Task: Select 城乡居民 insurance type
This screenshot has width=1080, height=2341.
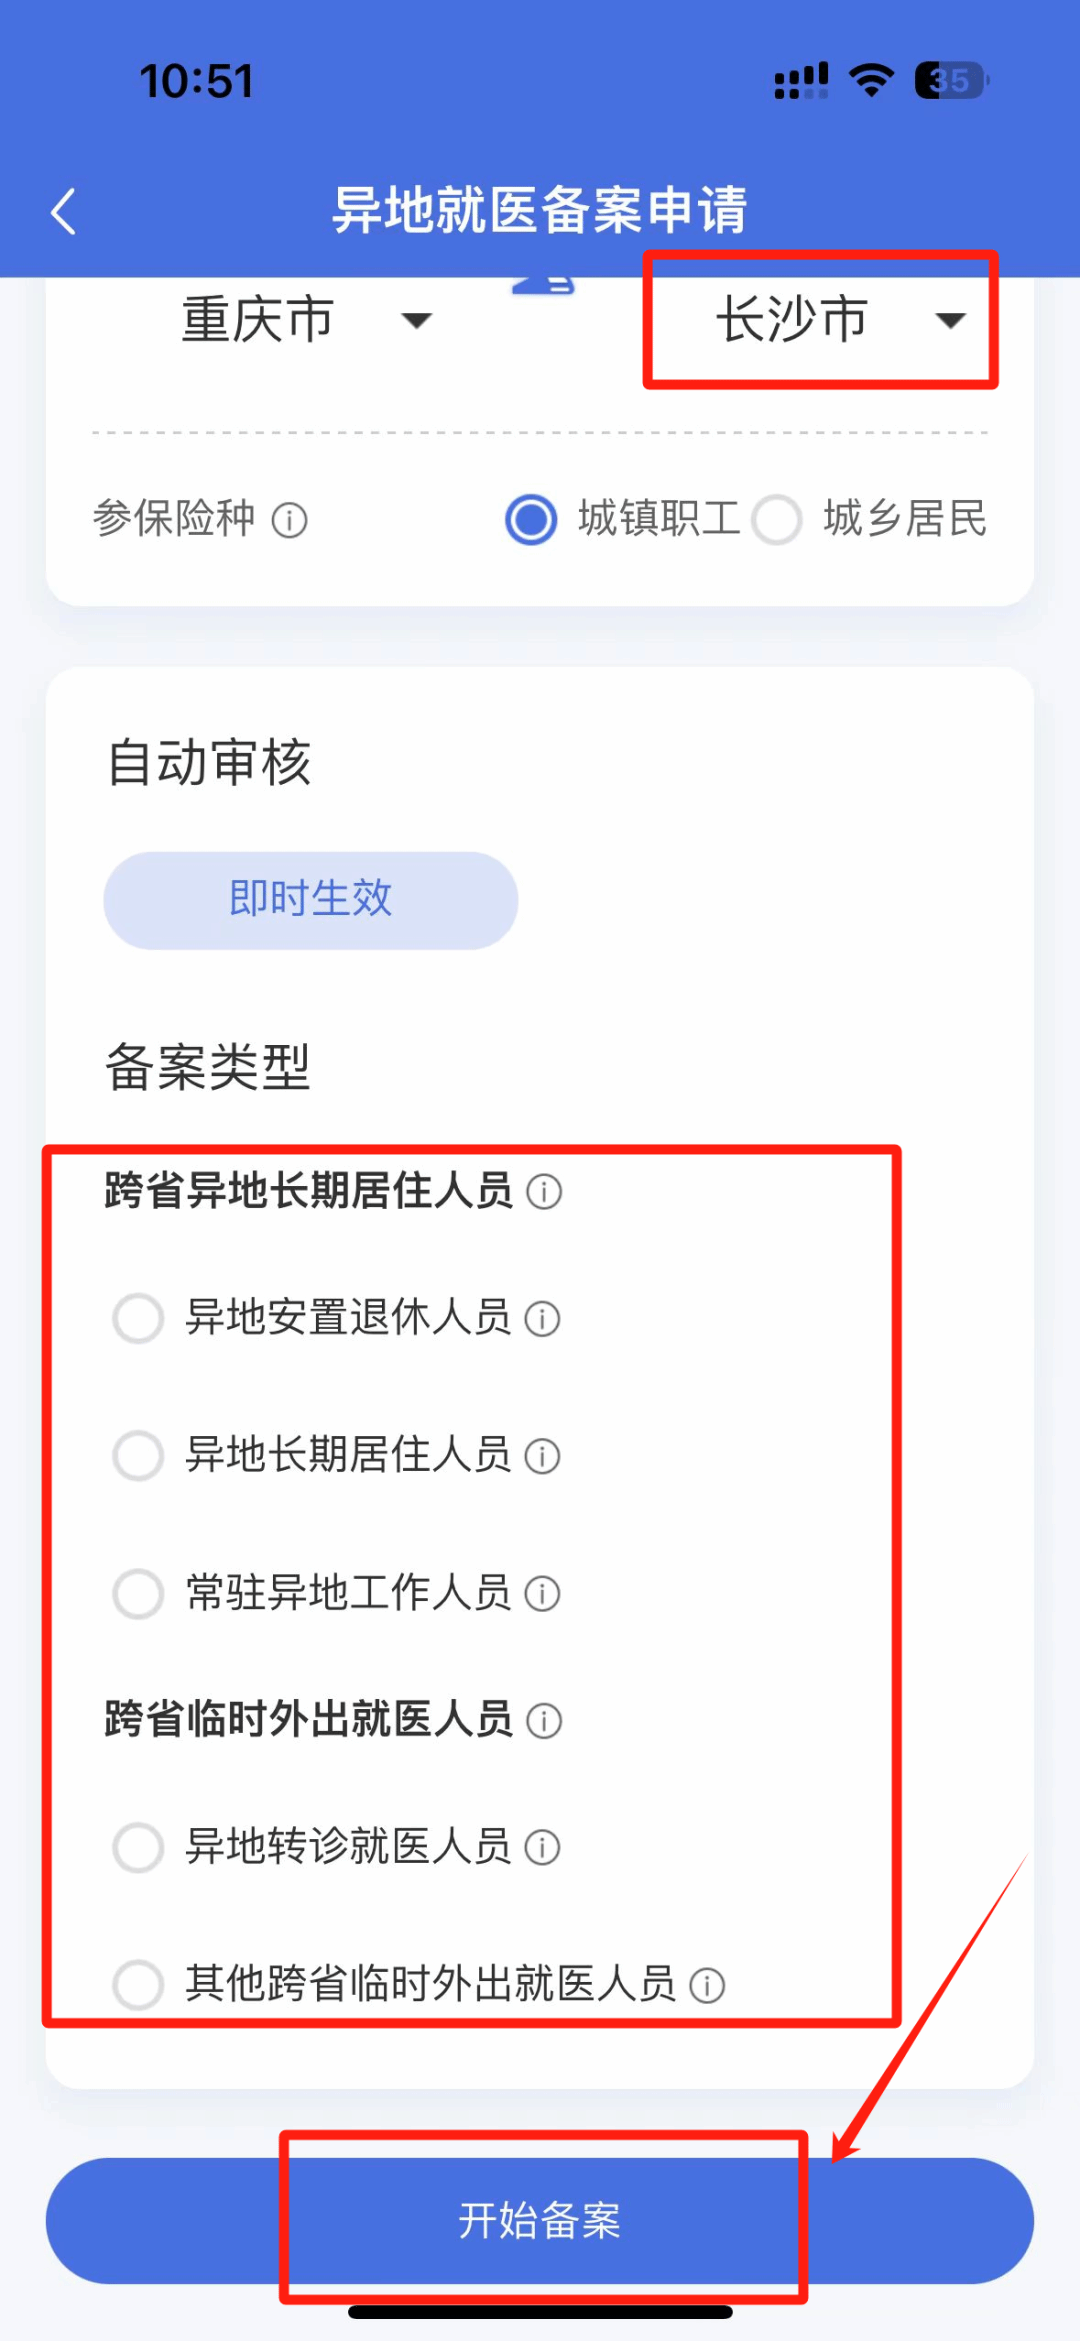Action: point(777,520)
